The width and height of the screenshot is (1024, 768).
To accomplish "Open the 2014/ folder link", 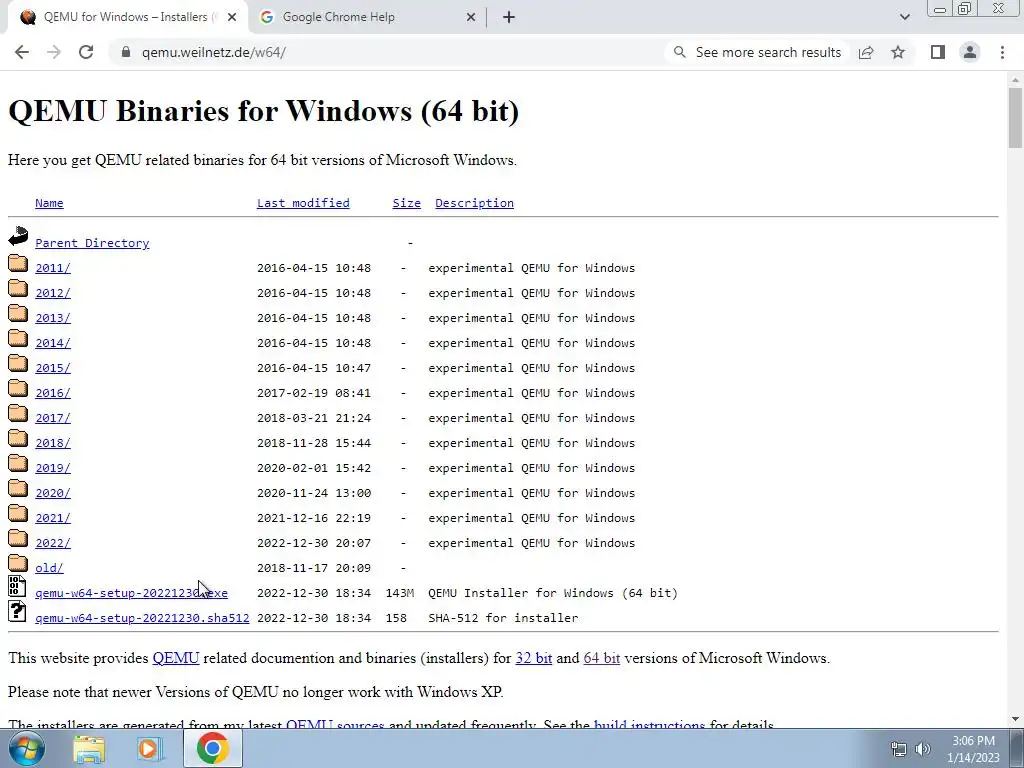I will click(x=53, y=343).
